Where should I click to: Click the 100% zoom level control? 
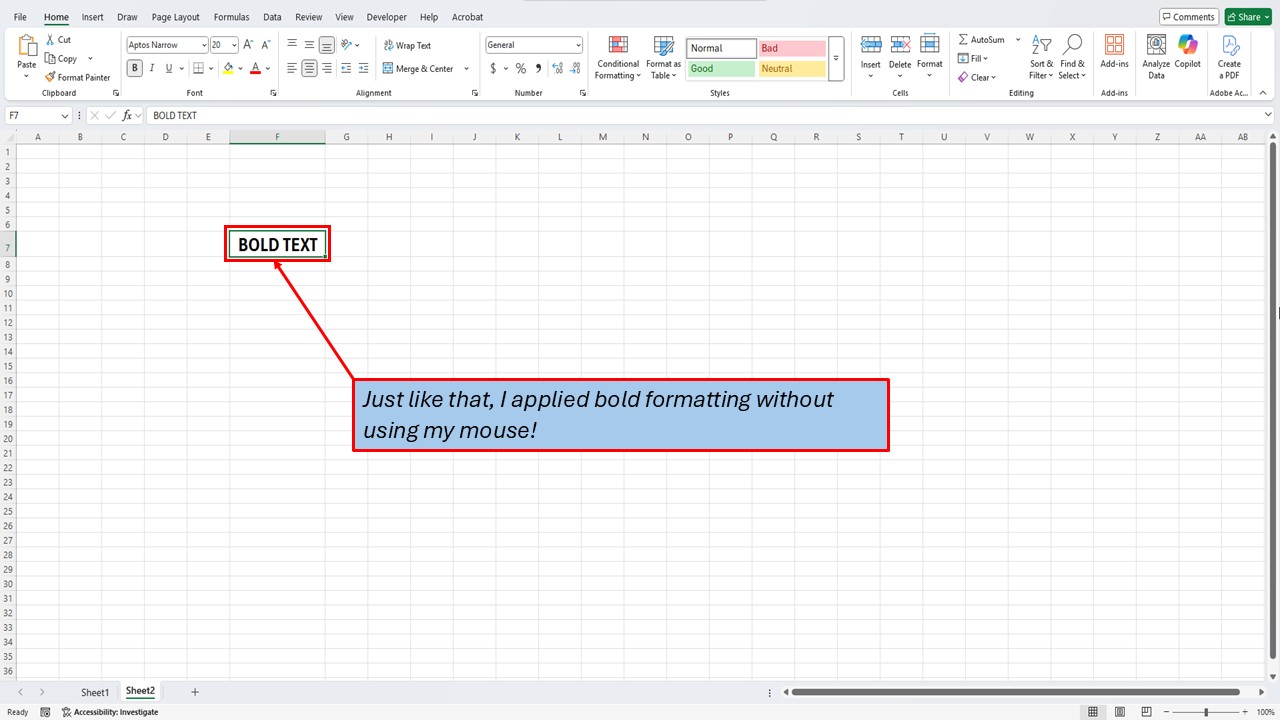(x=1264, y=711)
